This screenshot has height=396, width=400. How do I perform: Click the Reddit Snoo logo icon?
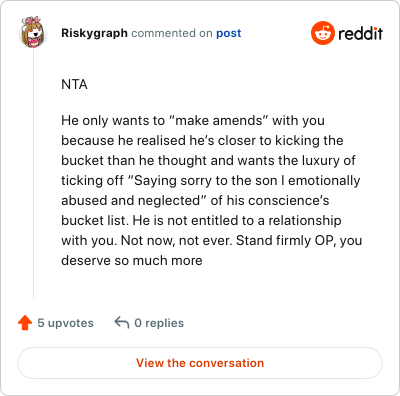322,33
